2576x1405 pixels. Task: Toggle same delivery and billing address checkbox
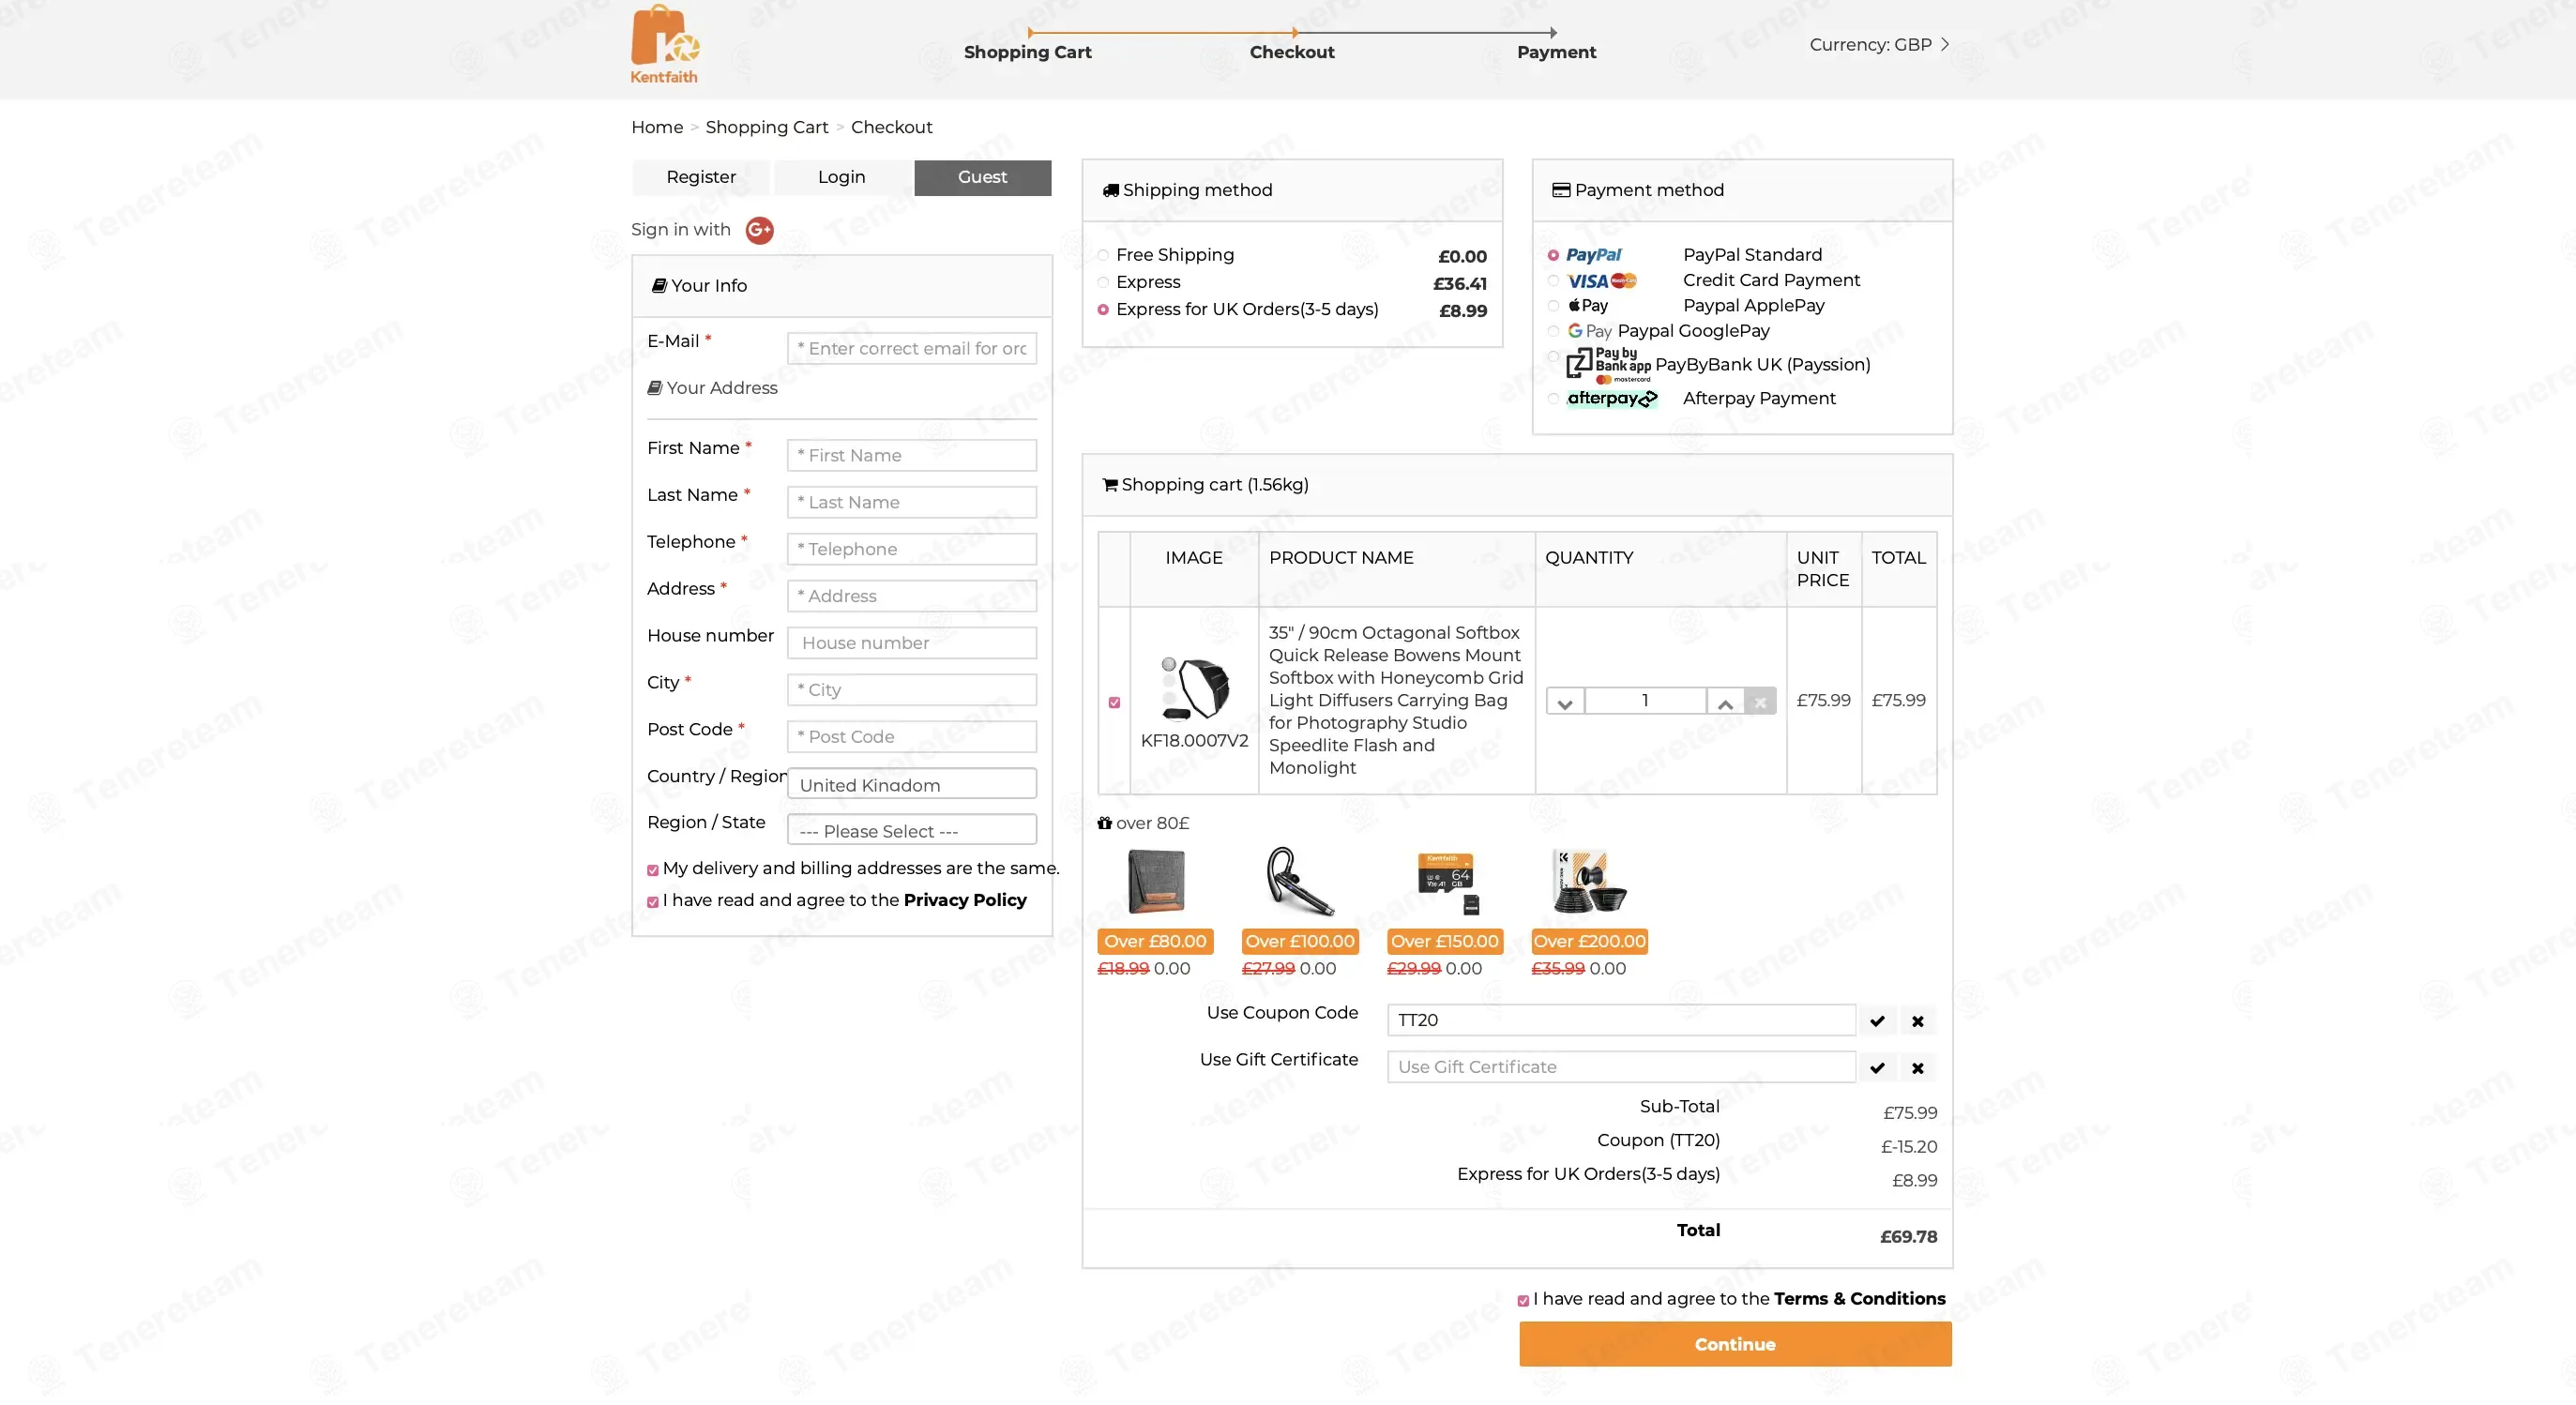point(653,870)
